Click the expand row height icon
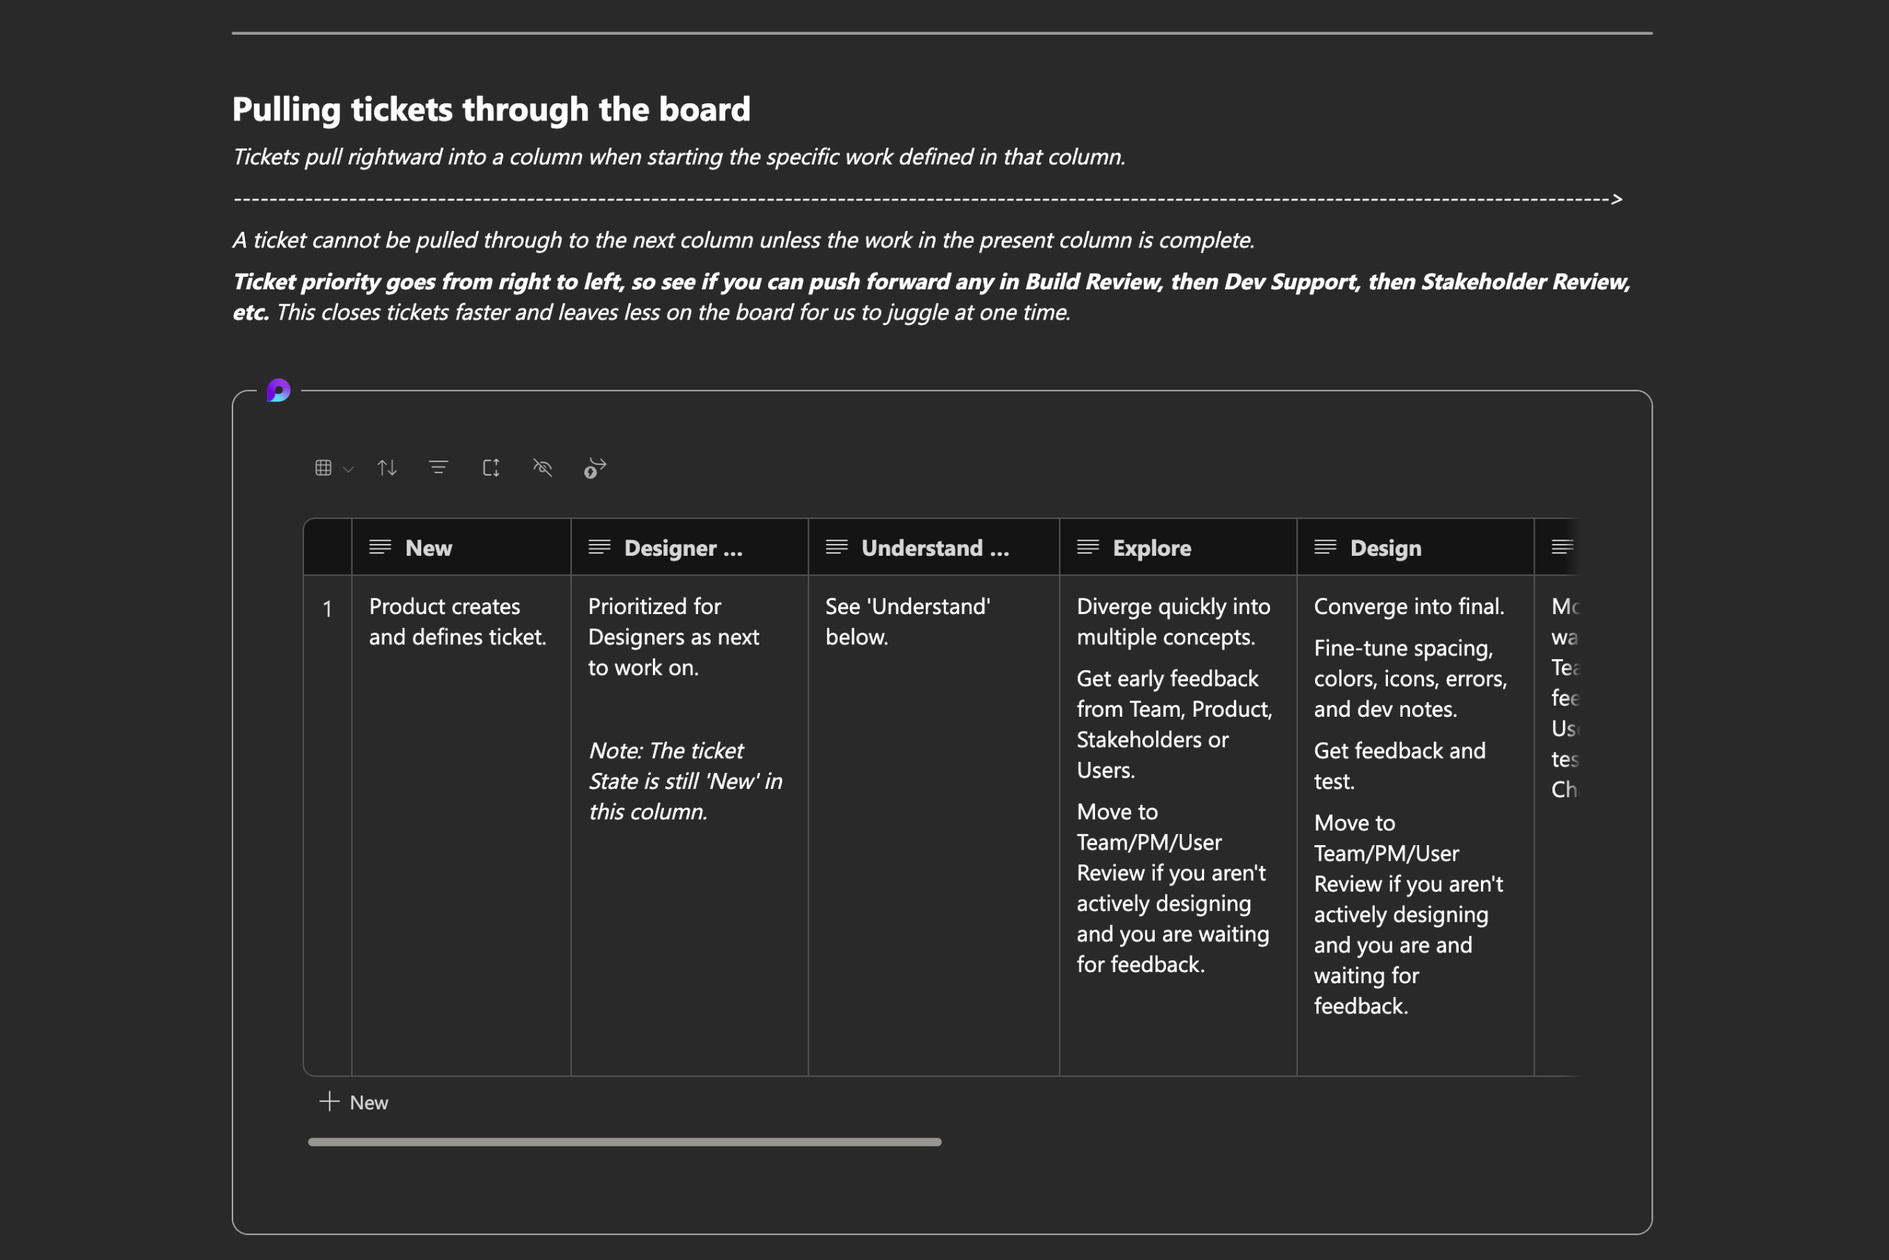The width and height of the screenshot is (1889, 1260). 490,468
